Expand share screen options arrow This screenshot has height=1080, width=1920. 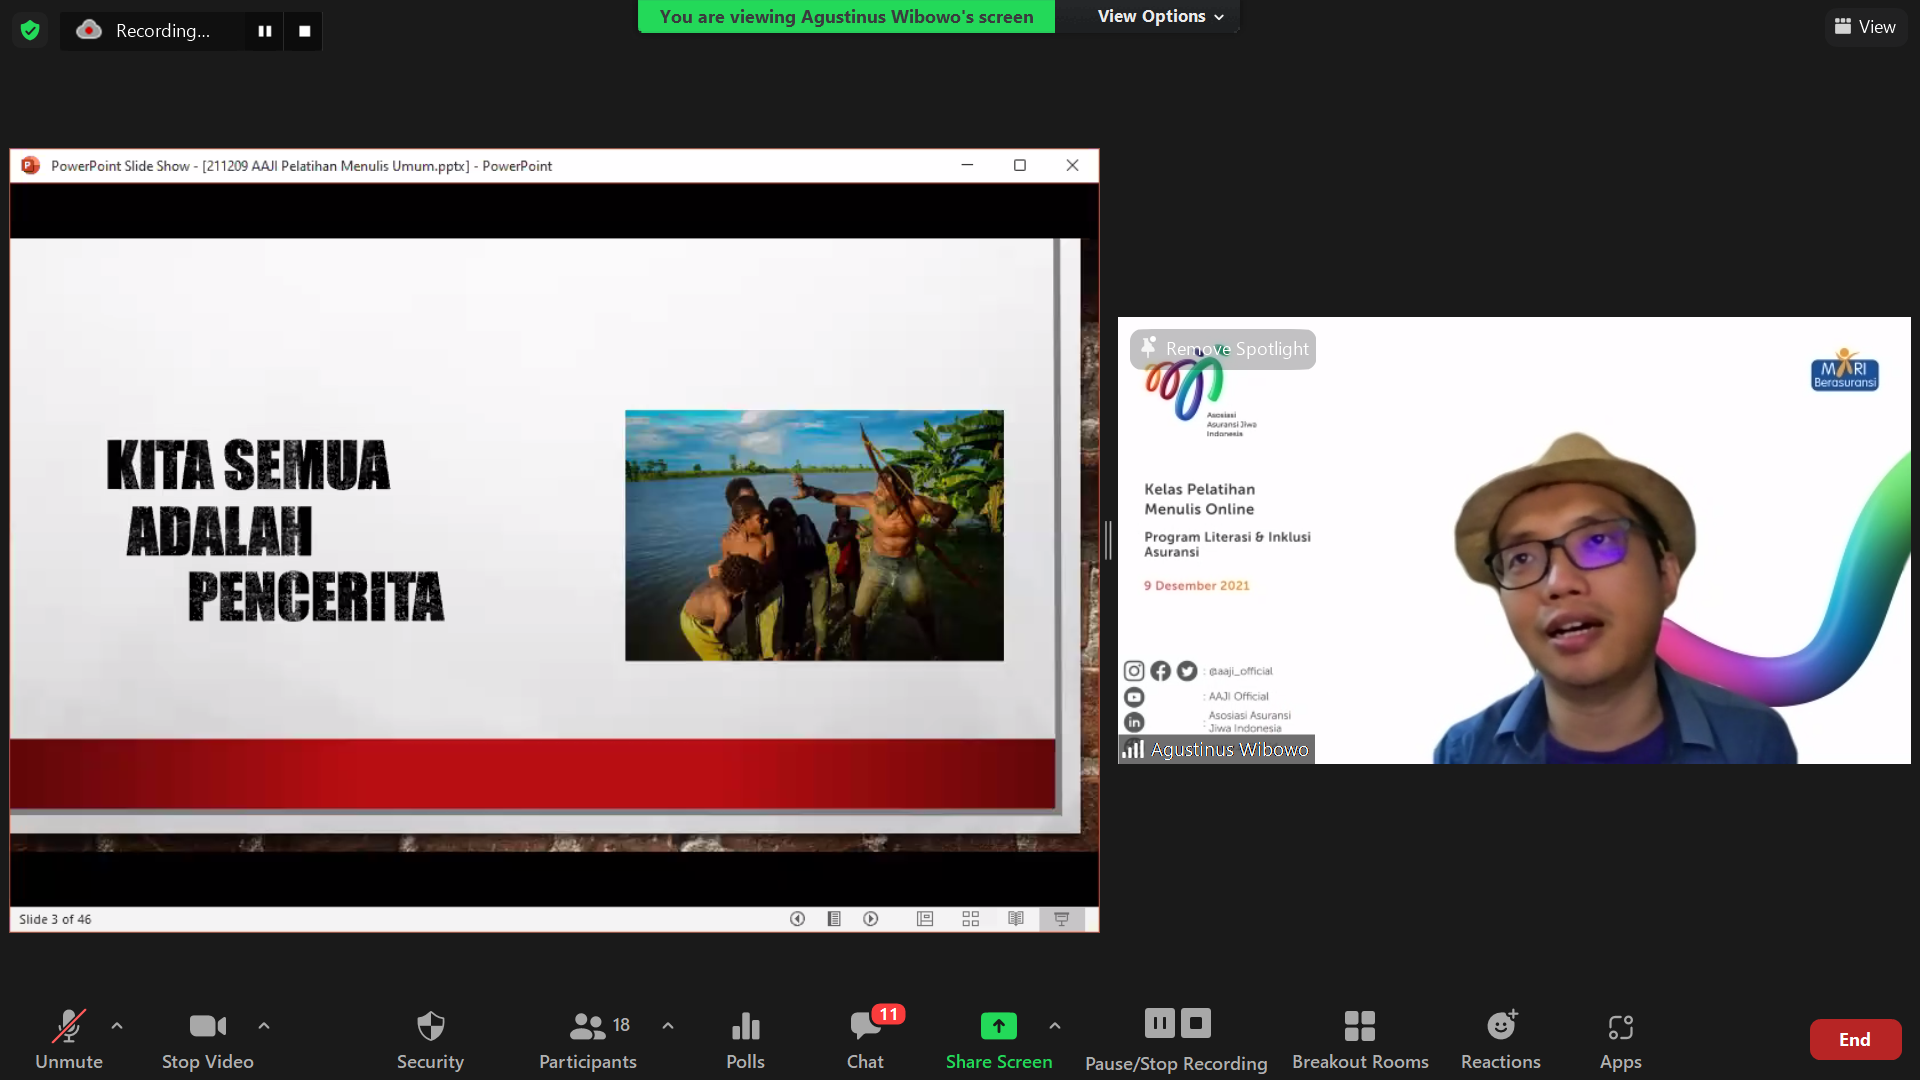[x=1055, y=1026]
